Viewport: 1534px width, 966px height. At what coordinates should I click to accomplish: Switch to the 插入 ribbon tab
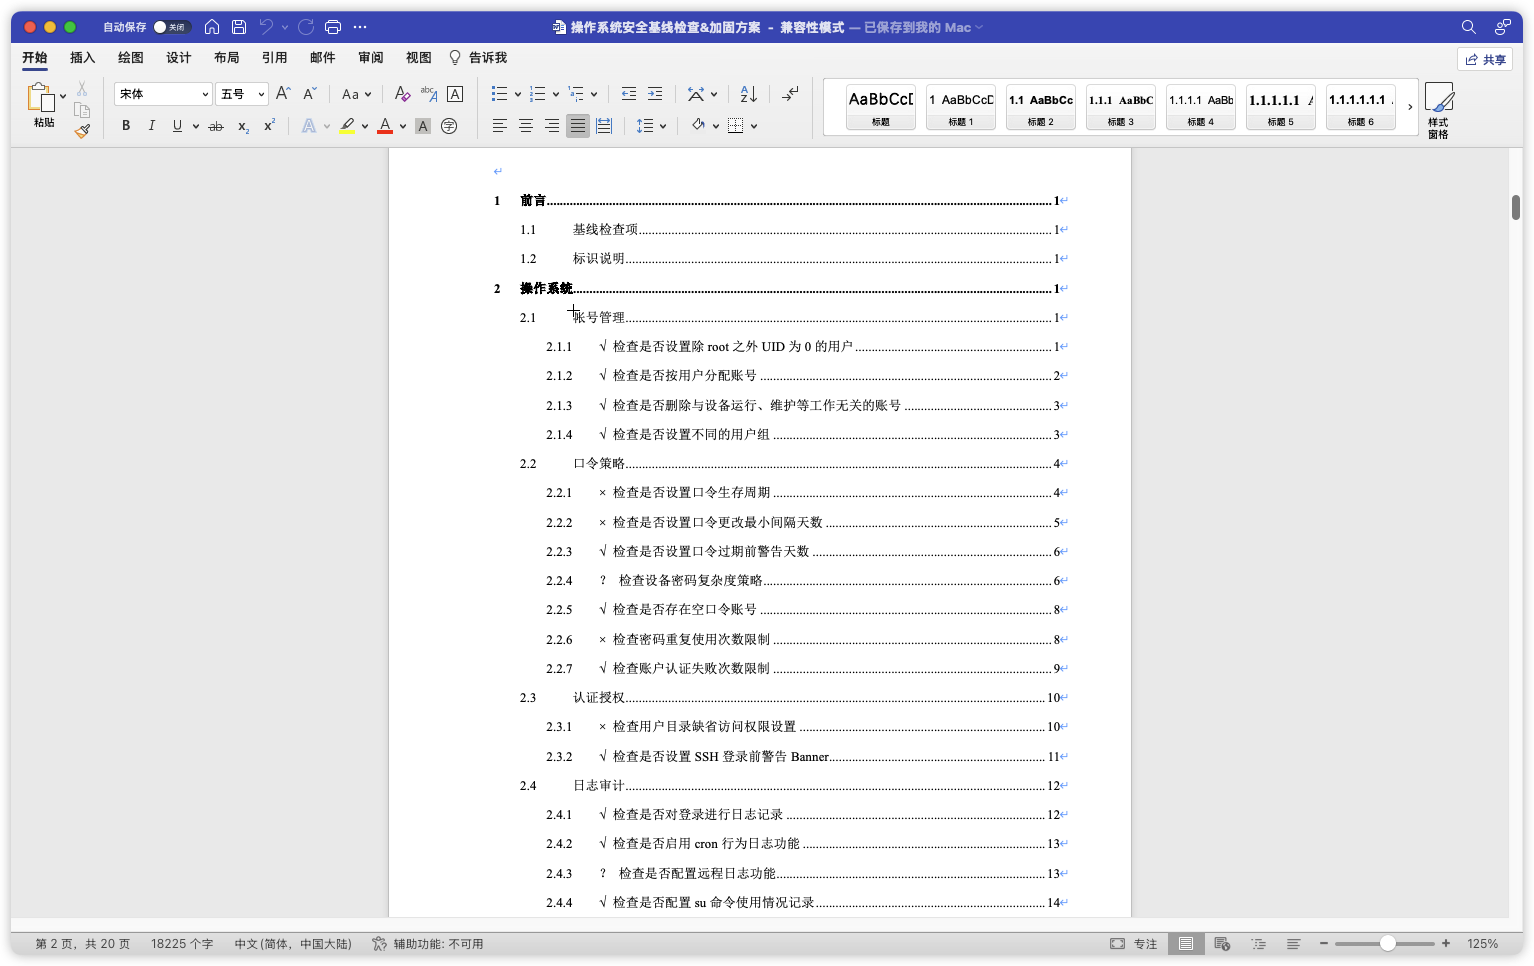82,58
